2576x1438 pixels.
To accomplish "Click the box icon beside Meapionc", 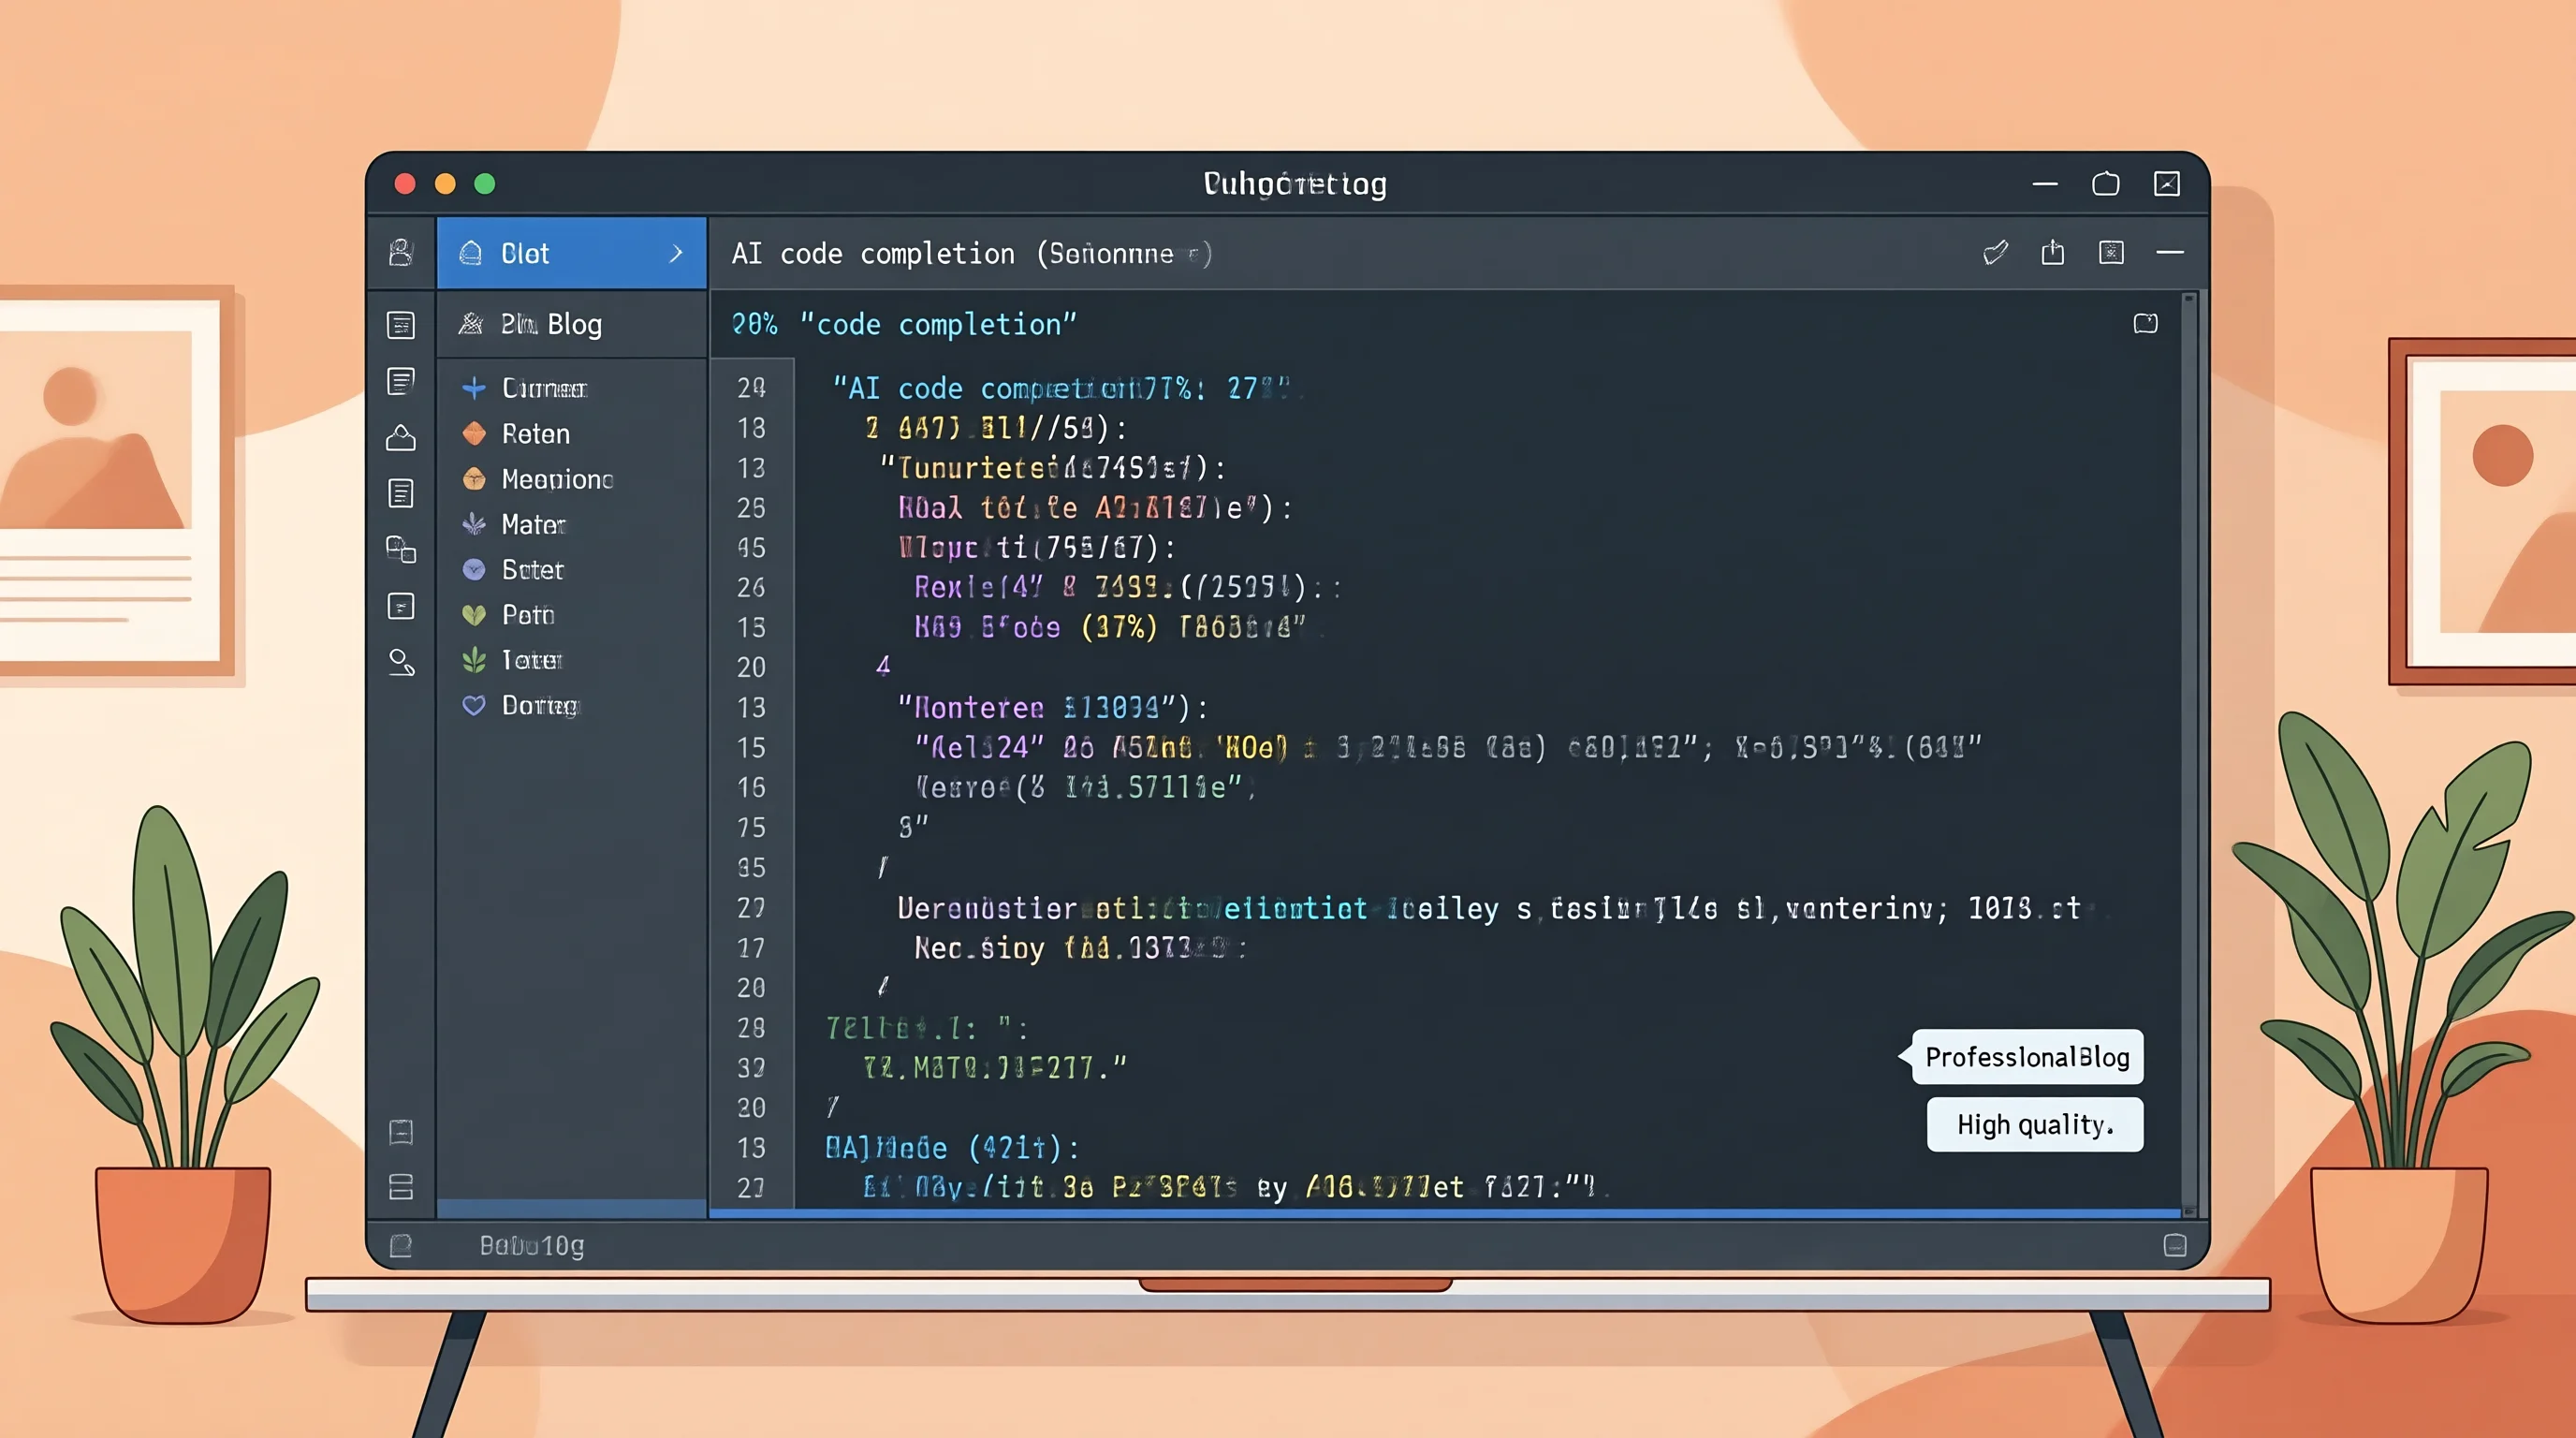I will tap(474, 478).
